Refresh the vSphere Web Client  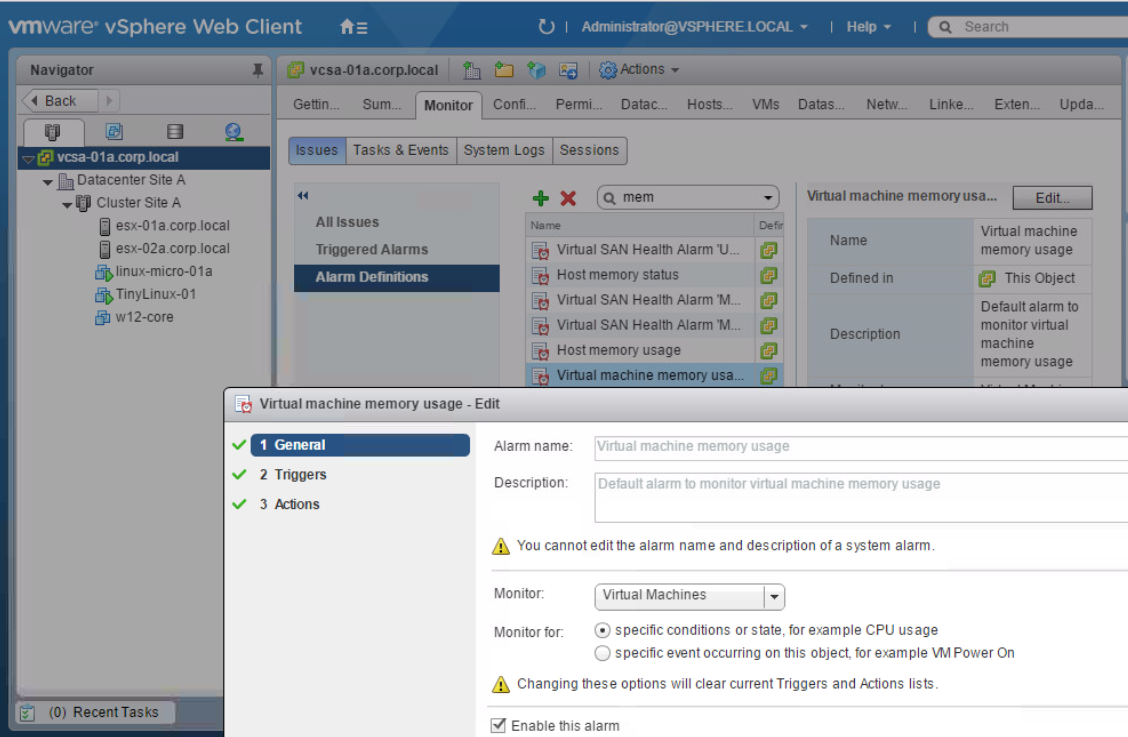[547, 27]
